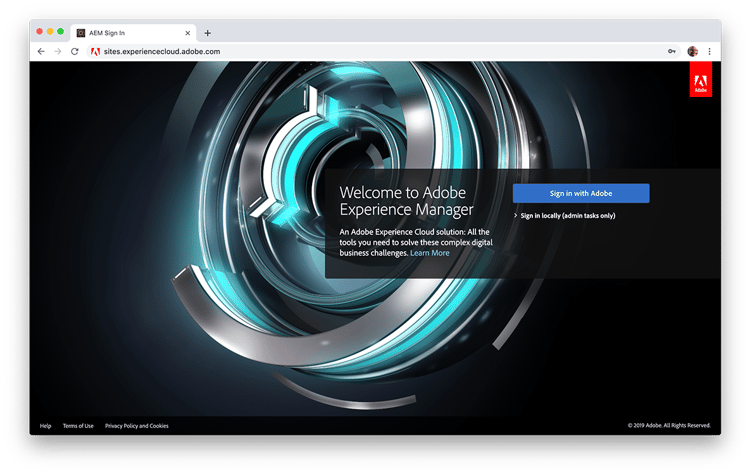Click the browser back arrow
The height and width of the screenshot is (474, 750).
tap(41, 51)
